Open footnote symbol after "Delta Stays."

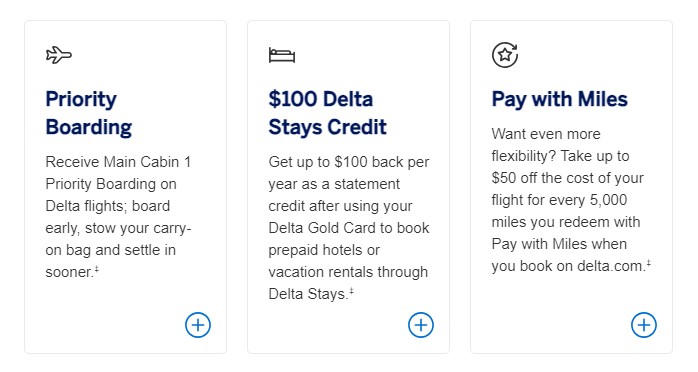click(x=351, y=291)
